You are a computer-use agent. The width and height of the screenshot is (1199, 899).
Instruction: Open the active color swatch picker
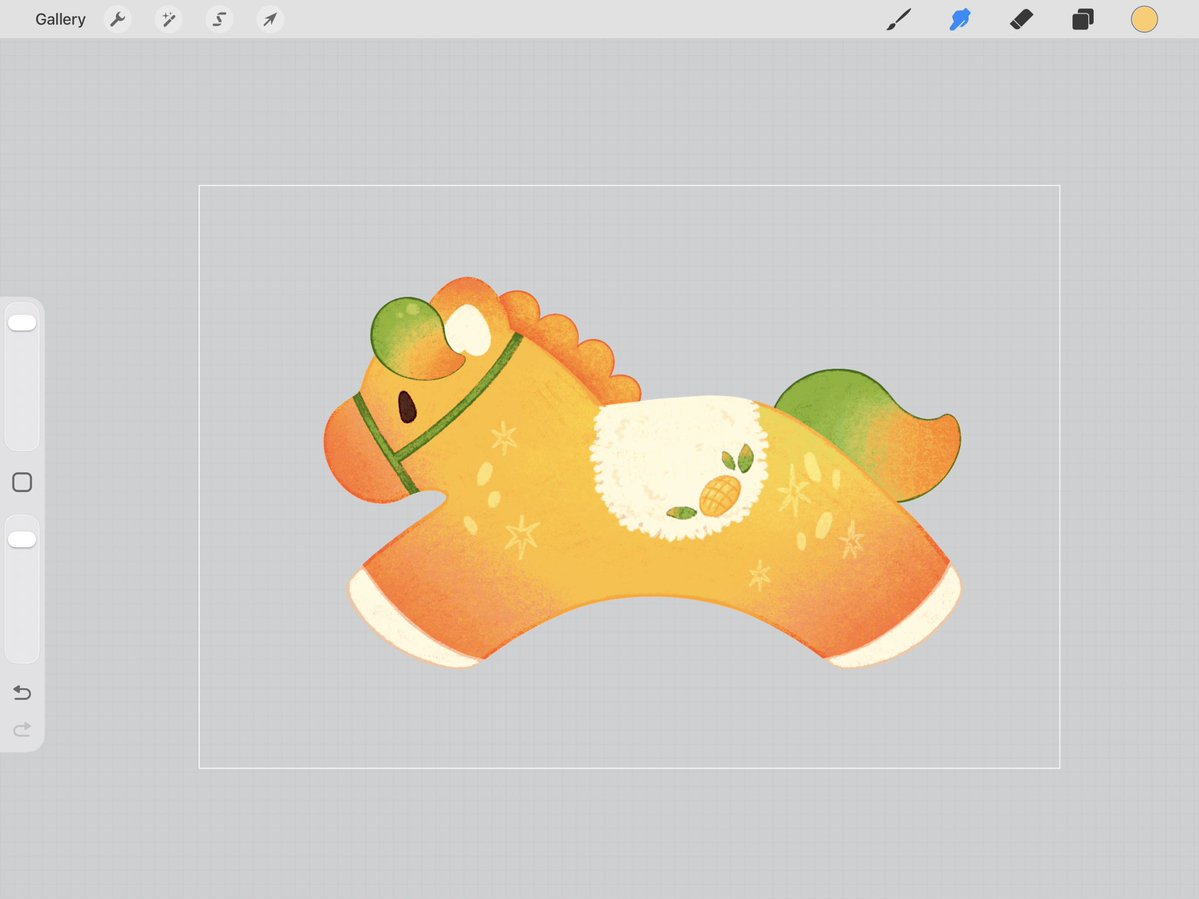click(1143, 19)
